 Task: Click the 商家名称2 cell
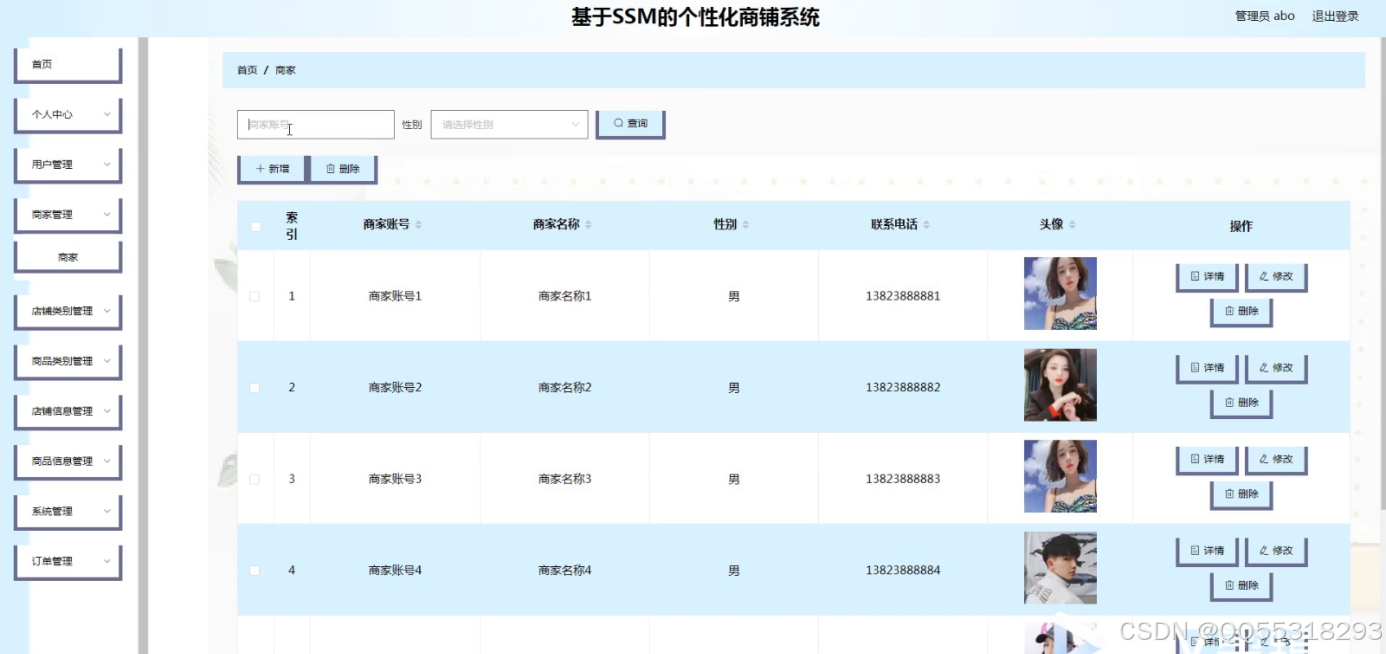[x=565, y=387]
